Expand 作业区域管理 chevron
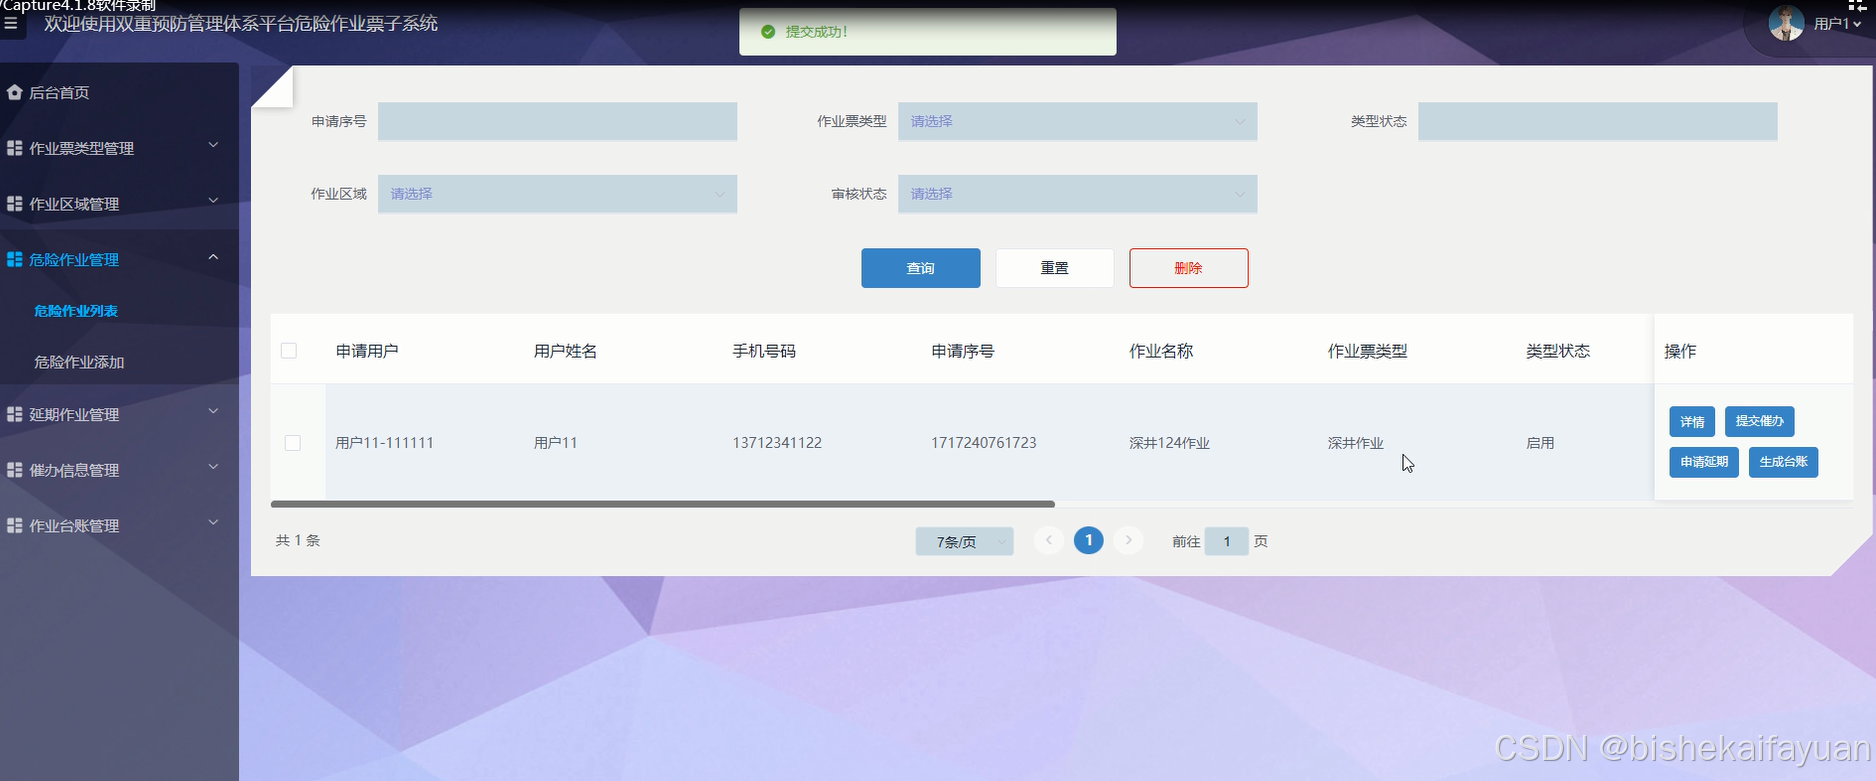1876x781 pixels. (213, 201)
